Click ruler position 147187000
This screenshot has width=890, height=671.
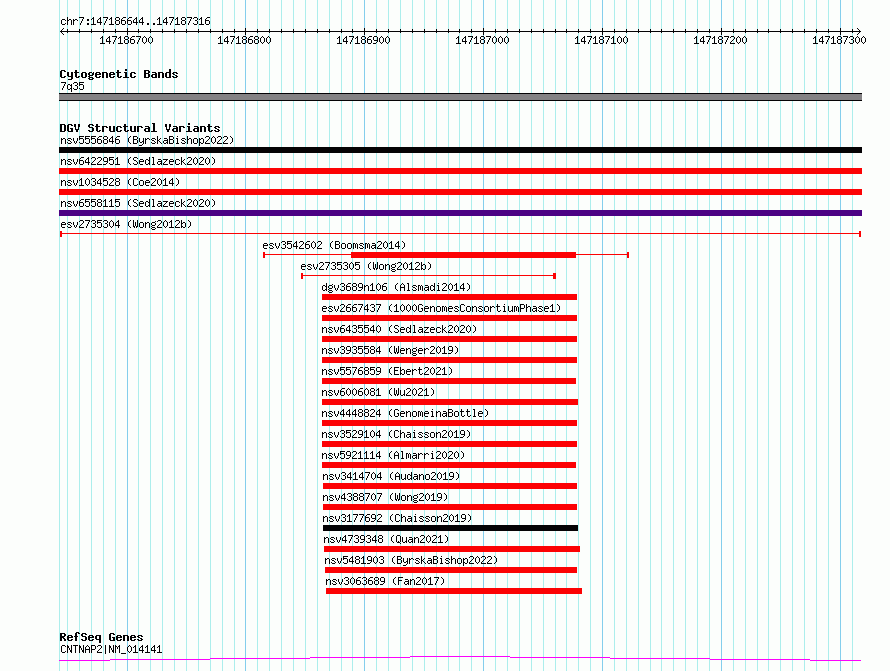point(482,40)
